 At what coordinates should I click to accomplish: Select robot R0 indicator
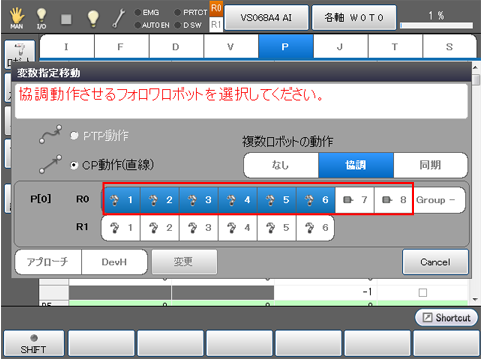pyautogui.click(x=216, y=8)
